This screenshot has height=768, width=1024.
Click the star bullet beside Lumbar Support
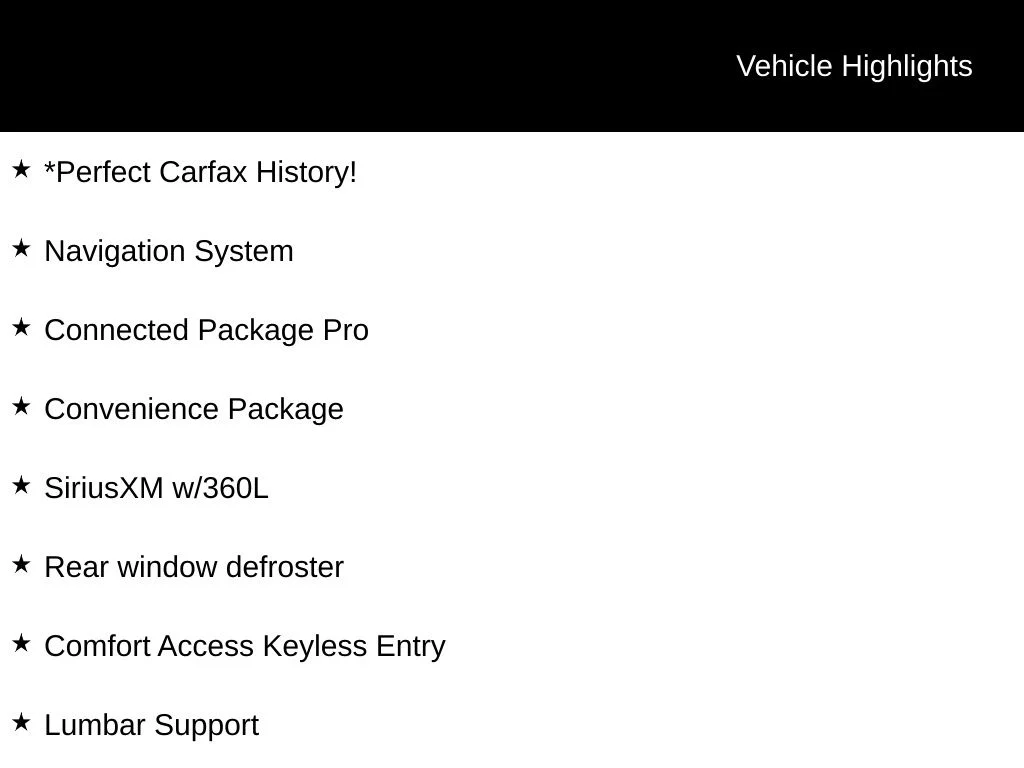pos(21,722)
